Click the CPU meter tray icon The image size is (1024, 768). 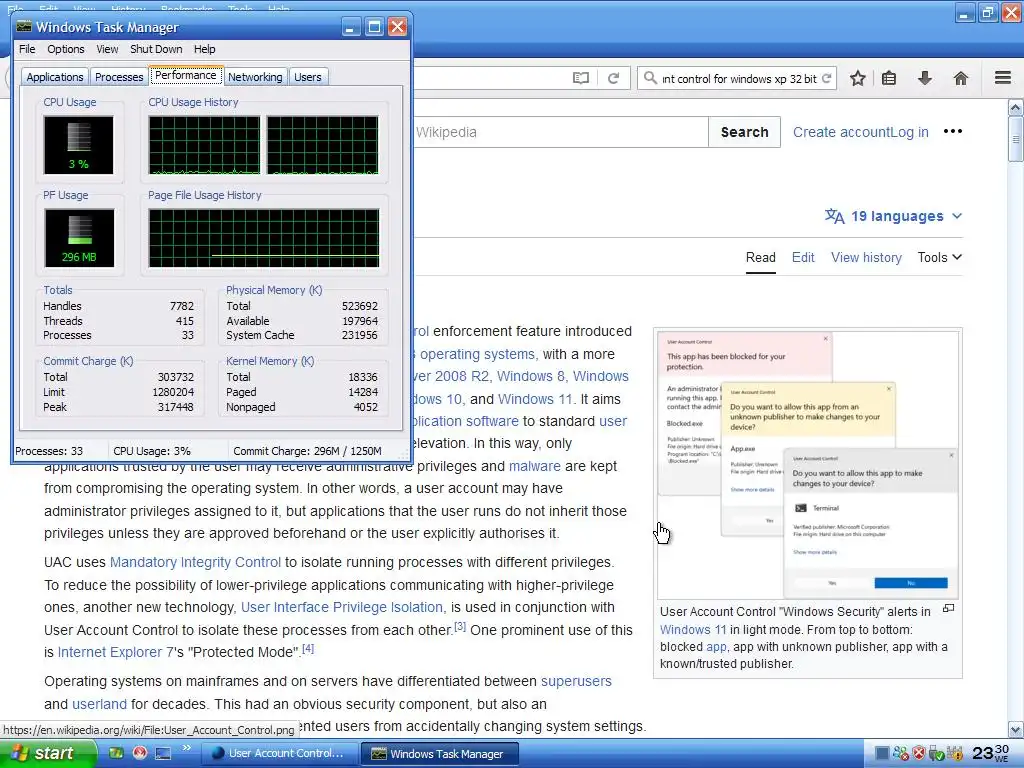pos(882,754)
